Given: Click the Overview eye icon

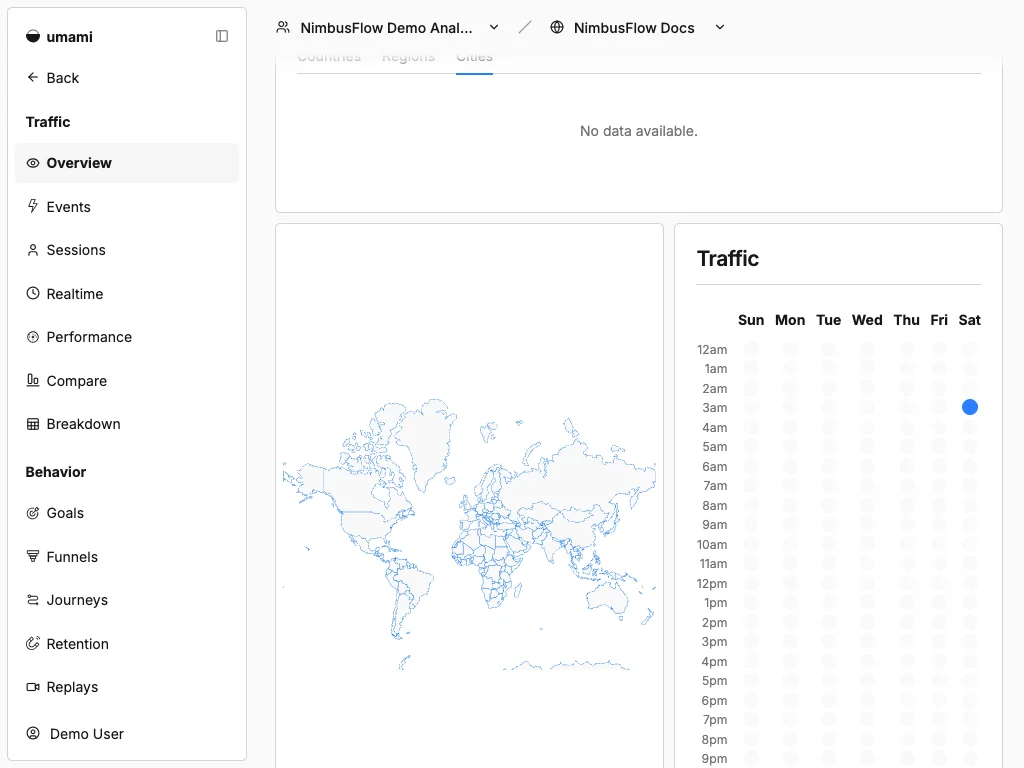Looking at the screenshot, I should 33,163.
